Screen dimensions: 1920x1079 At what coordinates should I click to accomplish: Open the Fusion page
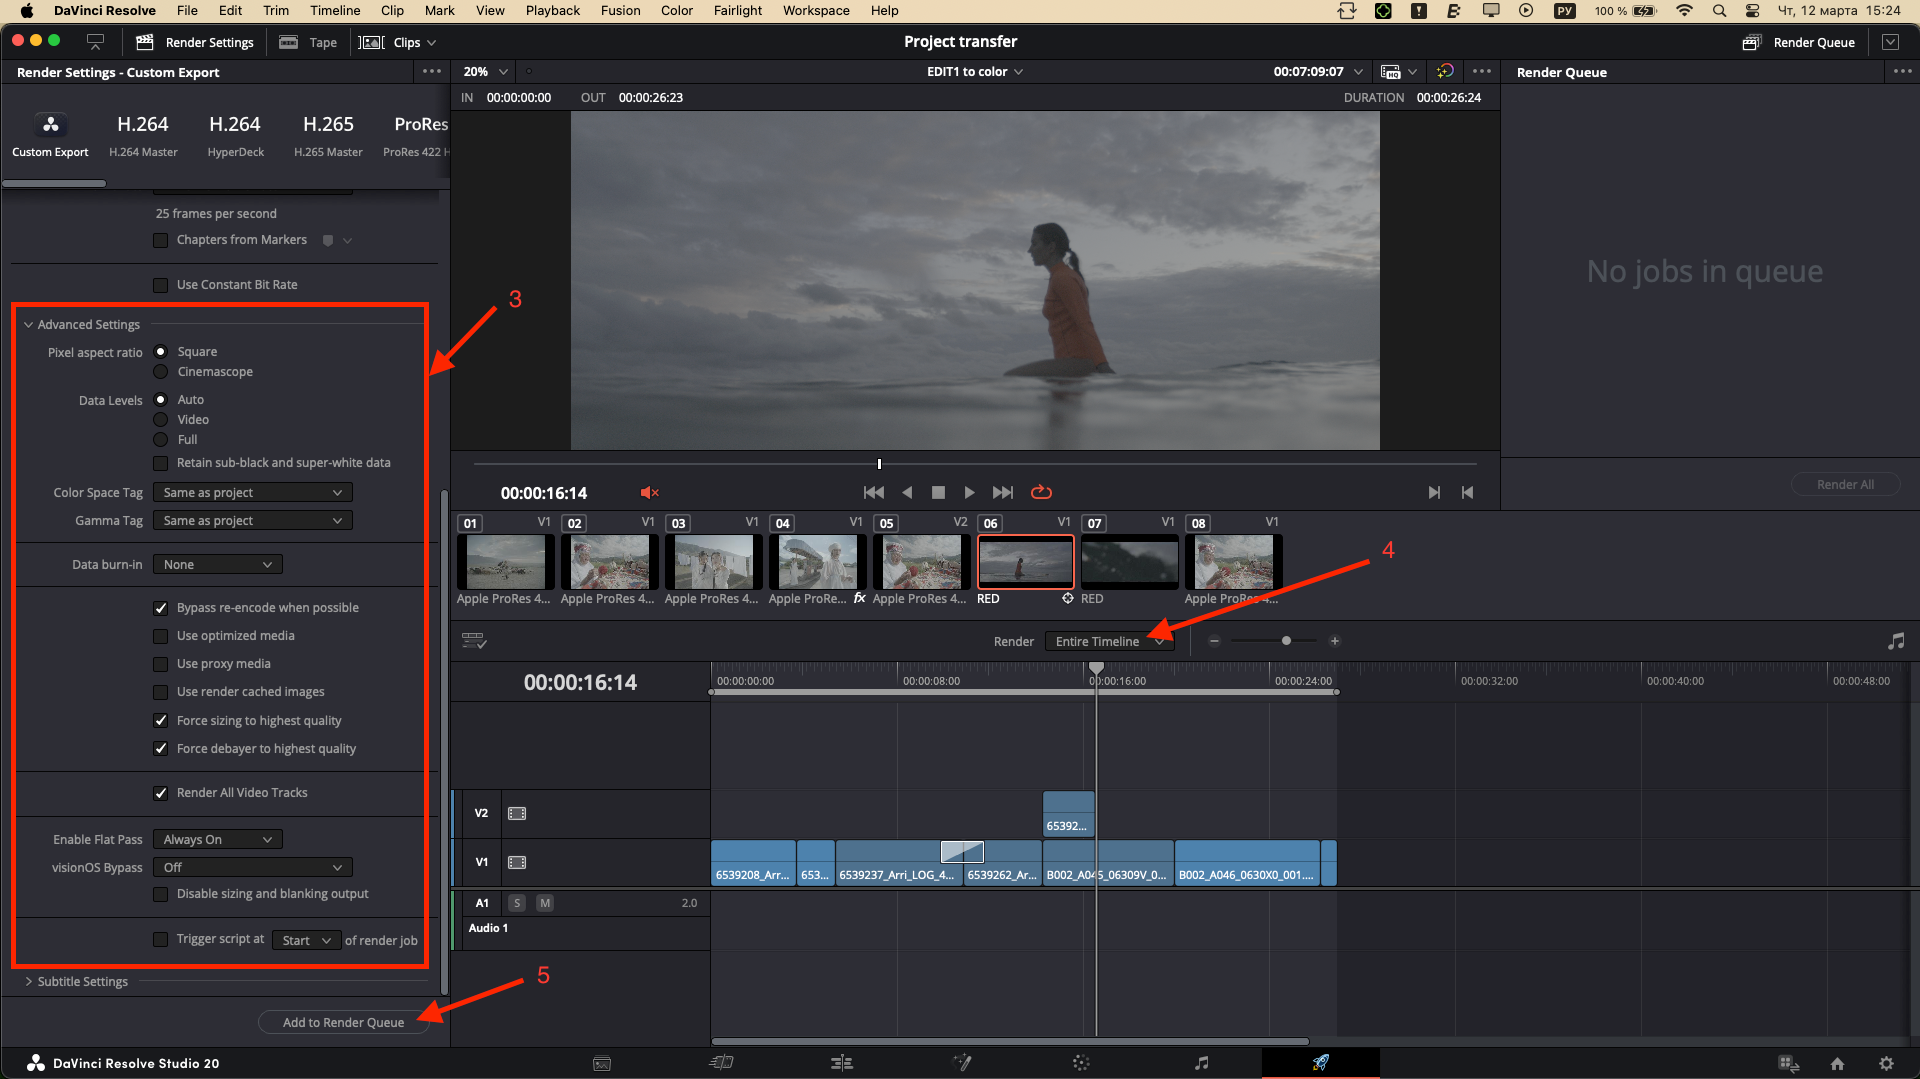coord(963,1063)
